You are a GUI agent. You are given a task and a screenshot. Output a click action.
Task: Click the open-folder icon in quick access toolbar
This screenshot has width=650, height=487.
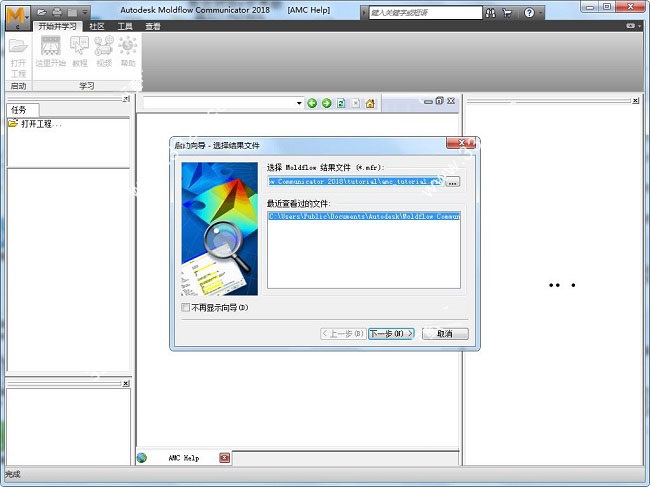click(x=41, y=12)
